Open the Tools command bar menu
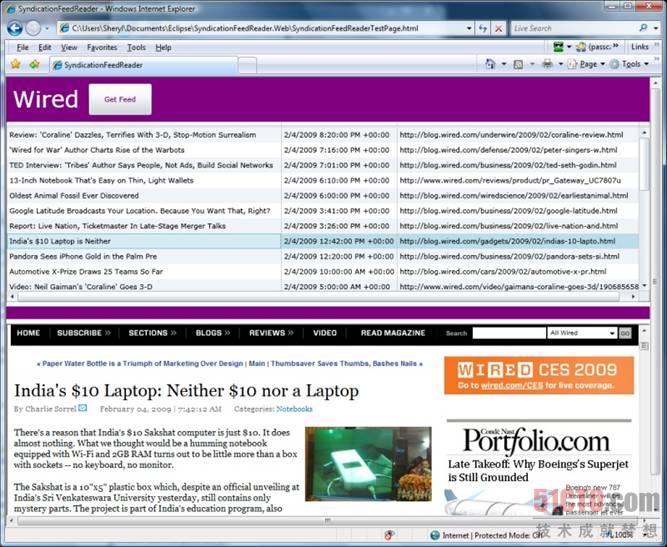Screen dimensions: 667x547 pyautogui.click(x=630, y=64)
